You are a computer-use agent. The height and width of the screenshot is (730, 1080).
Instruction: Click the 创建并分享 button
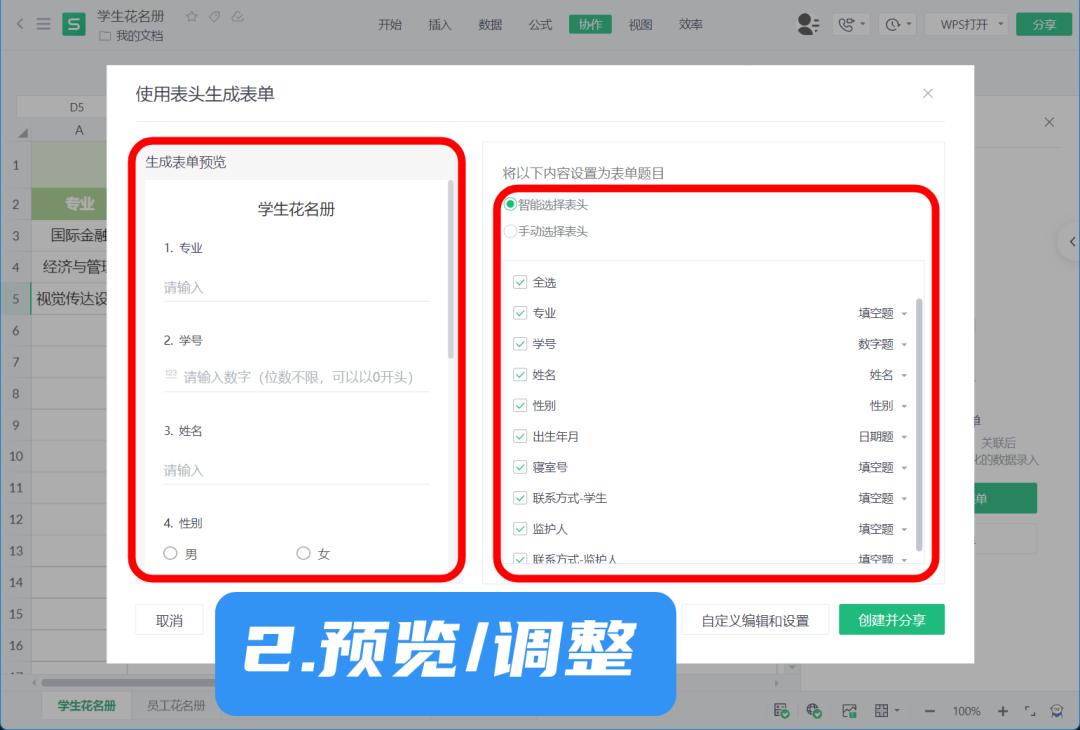point(891,619)
